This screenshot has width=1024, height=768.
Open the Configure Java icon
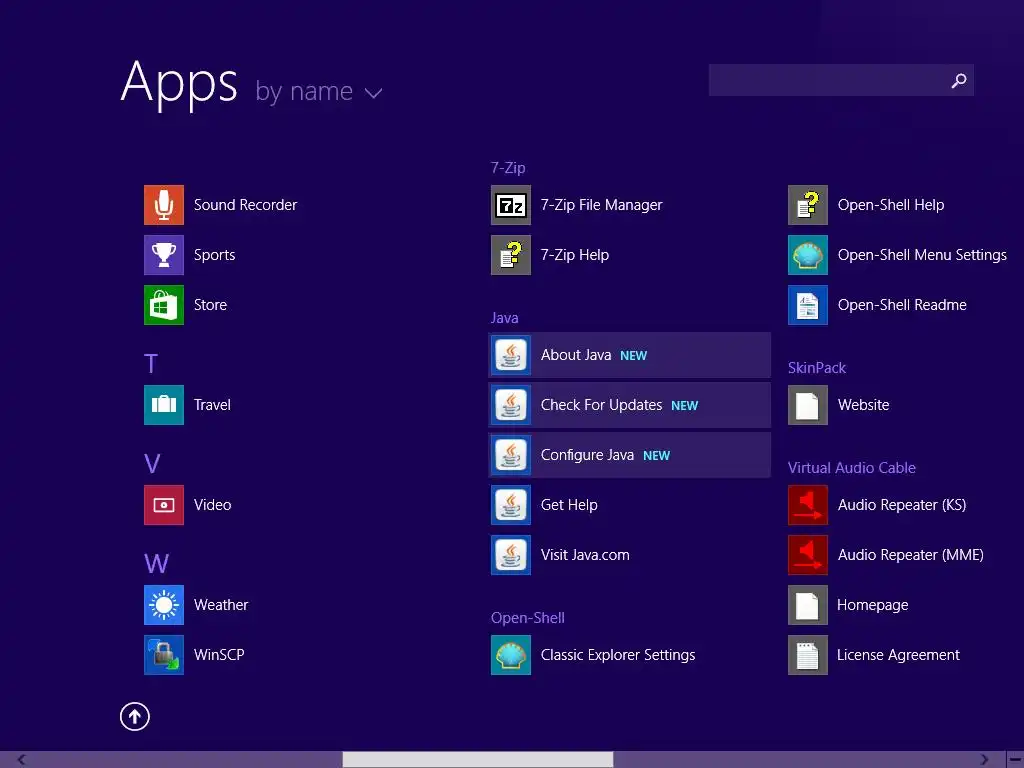pos(511,455)
